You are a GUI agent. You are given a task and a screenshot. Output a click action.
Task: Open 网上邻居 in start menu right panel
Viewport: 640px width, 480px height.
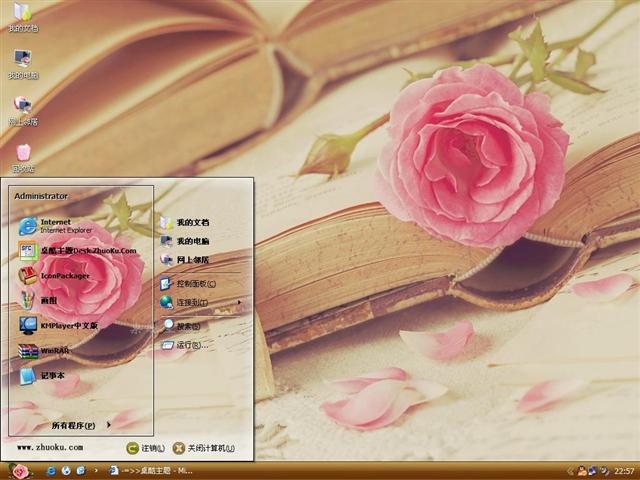click(184, 259)
